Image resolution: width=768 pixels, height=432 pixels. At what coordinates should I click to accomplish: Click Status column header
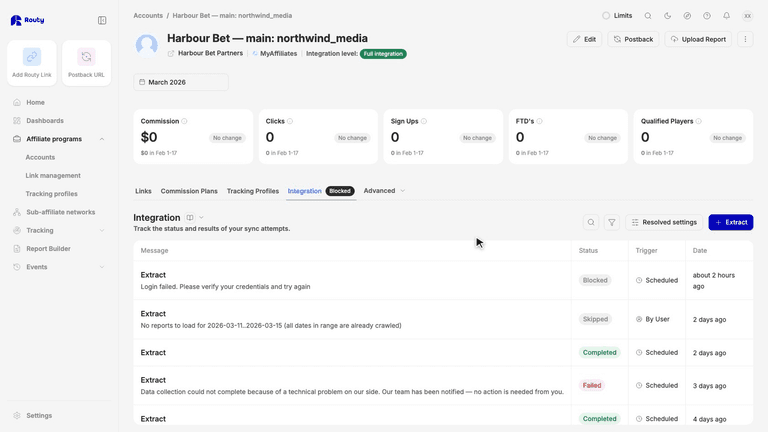point(588,250)
